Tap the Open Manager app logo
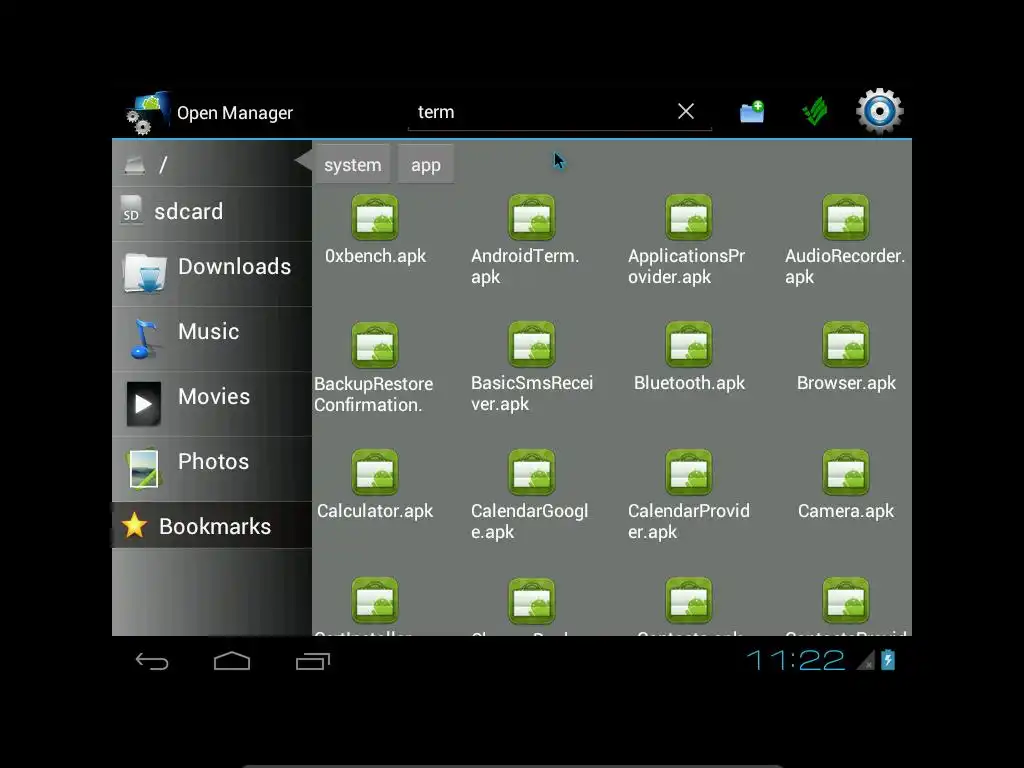The image size is (1024, 768). tap(148, 113)
